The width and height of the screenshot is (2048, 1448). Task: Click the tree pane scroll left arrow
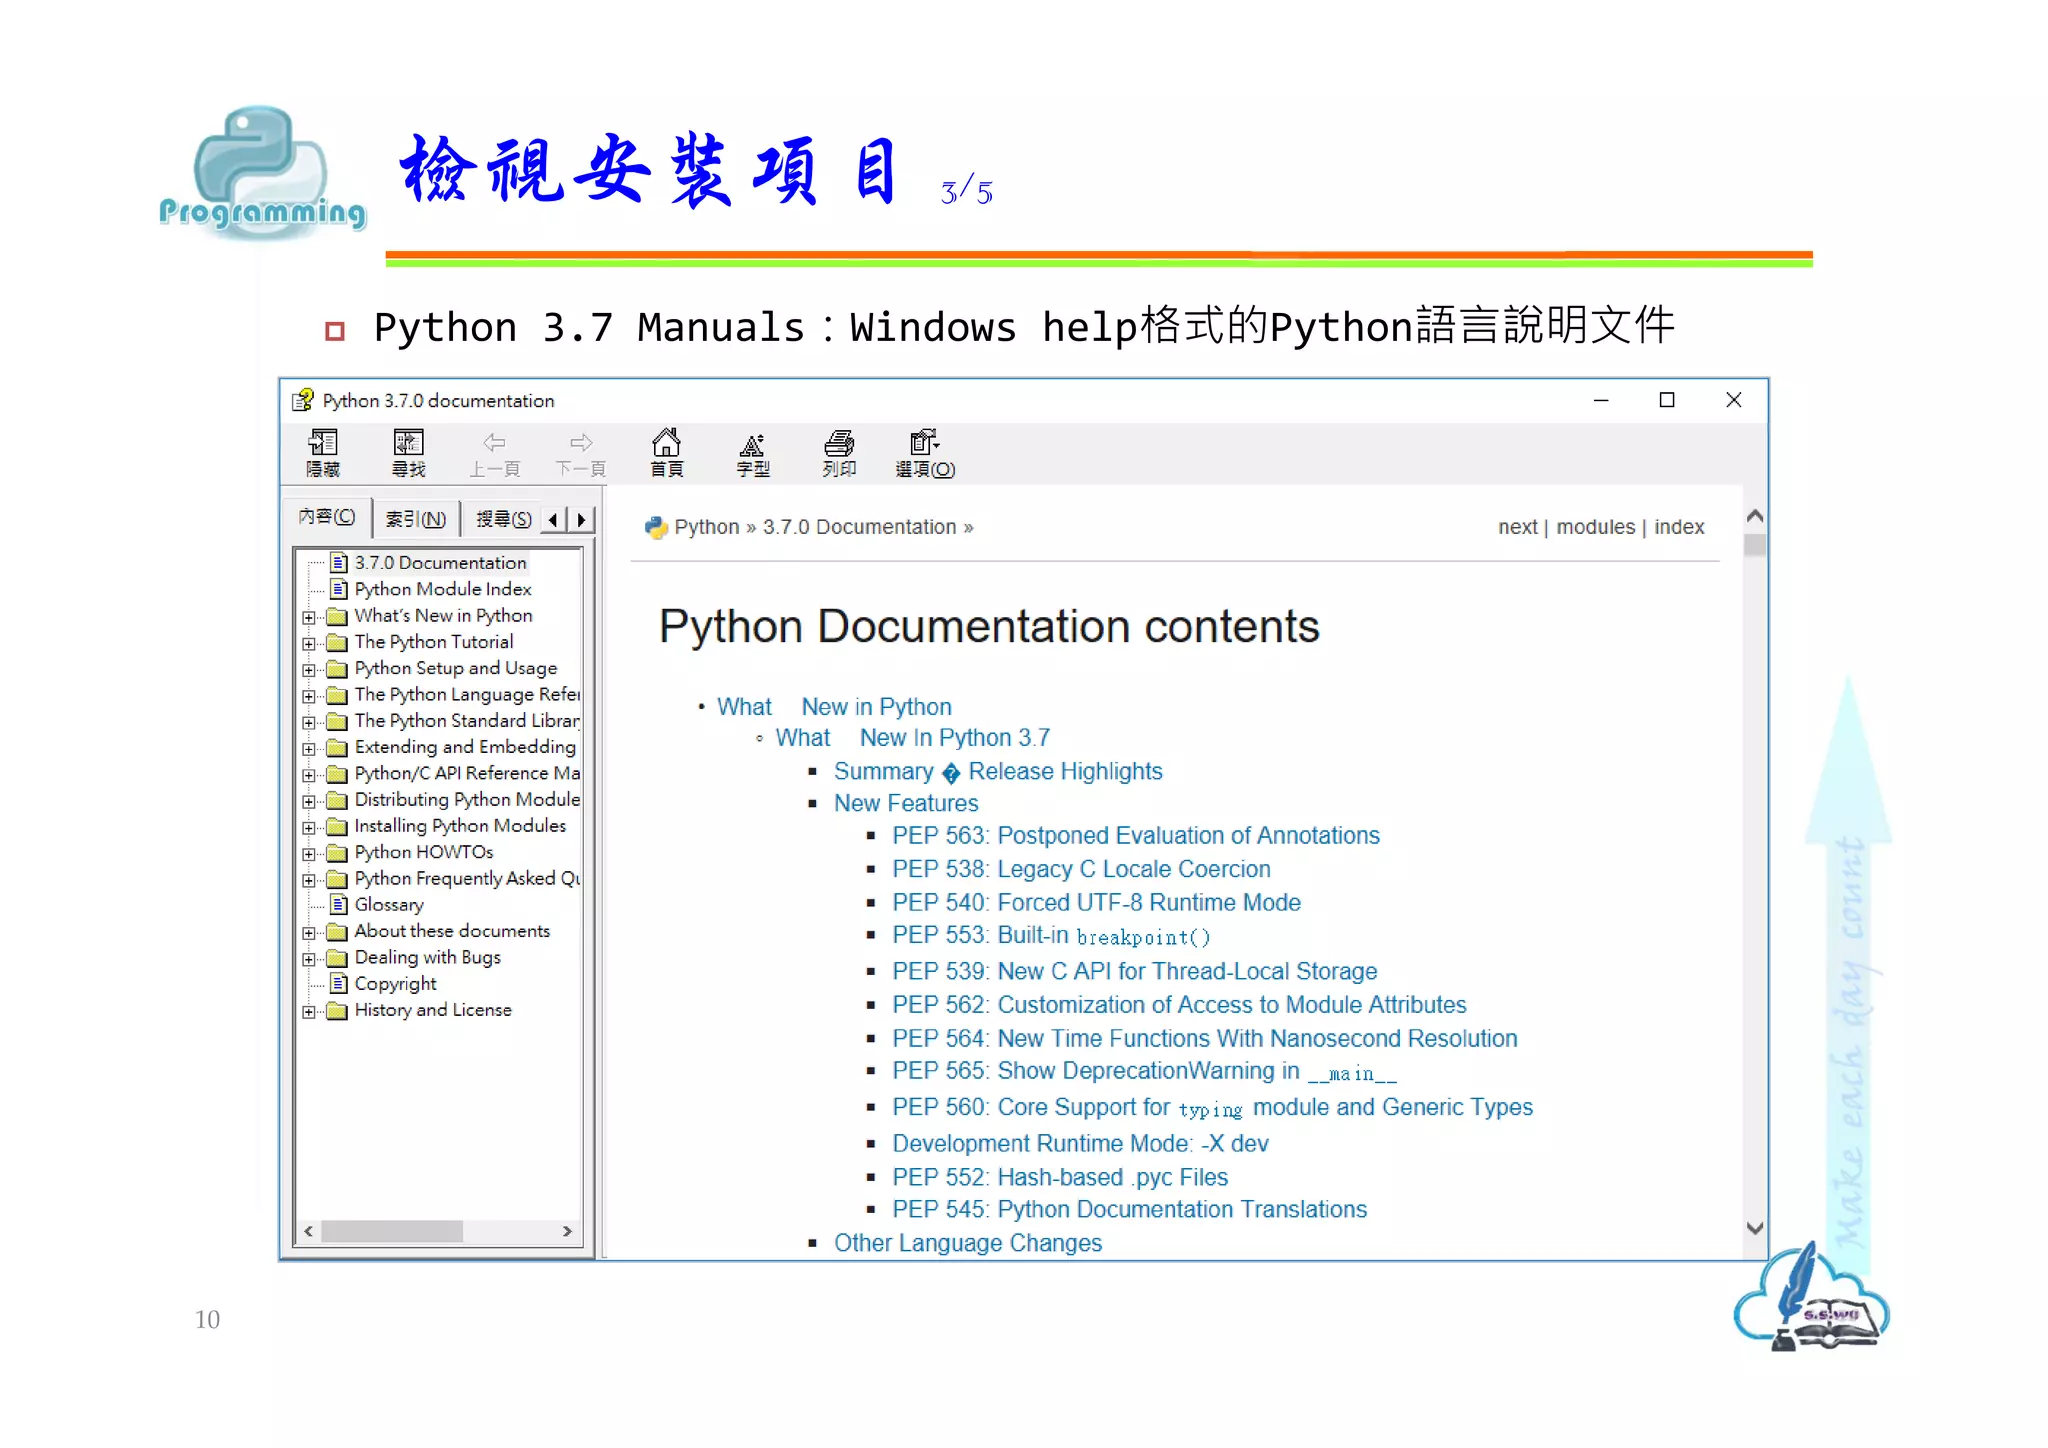click(309, 1231)
